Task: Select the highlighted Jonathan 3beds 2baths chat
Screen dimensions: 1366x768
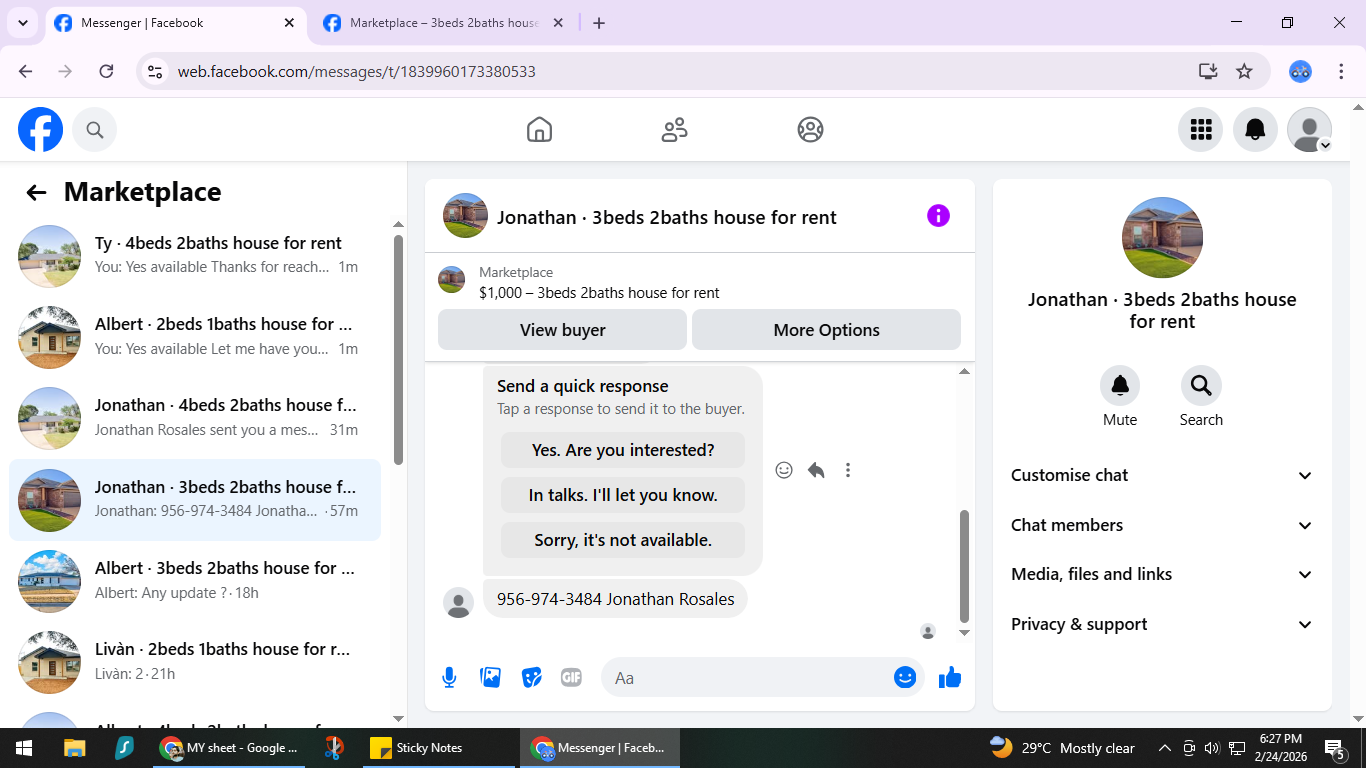Action: 195,500
